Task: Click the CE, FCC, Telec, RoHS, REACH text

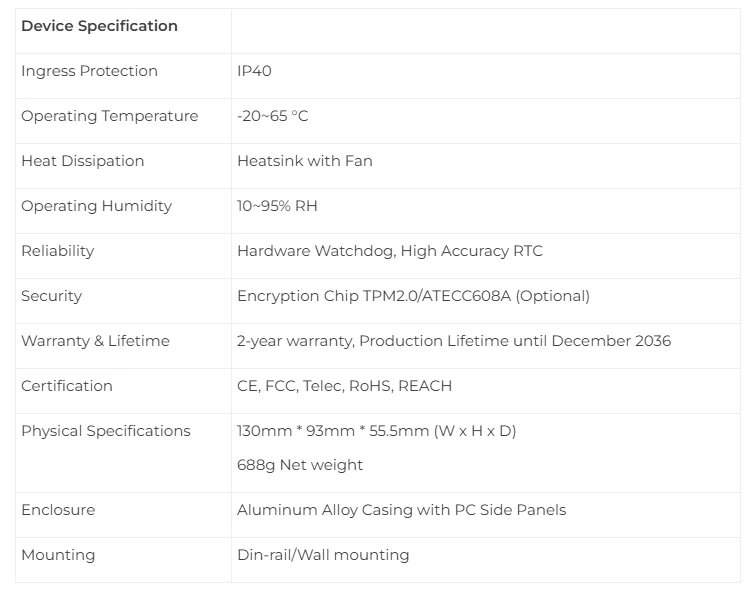Action: (344, 386)
